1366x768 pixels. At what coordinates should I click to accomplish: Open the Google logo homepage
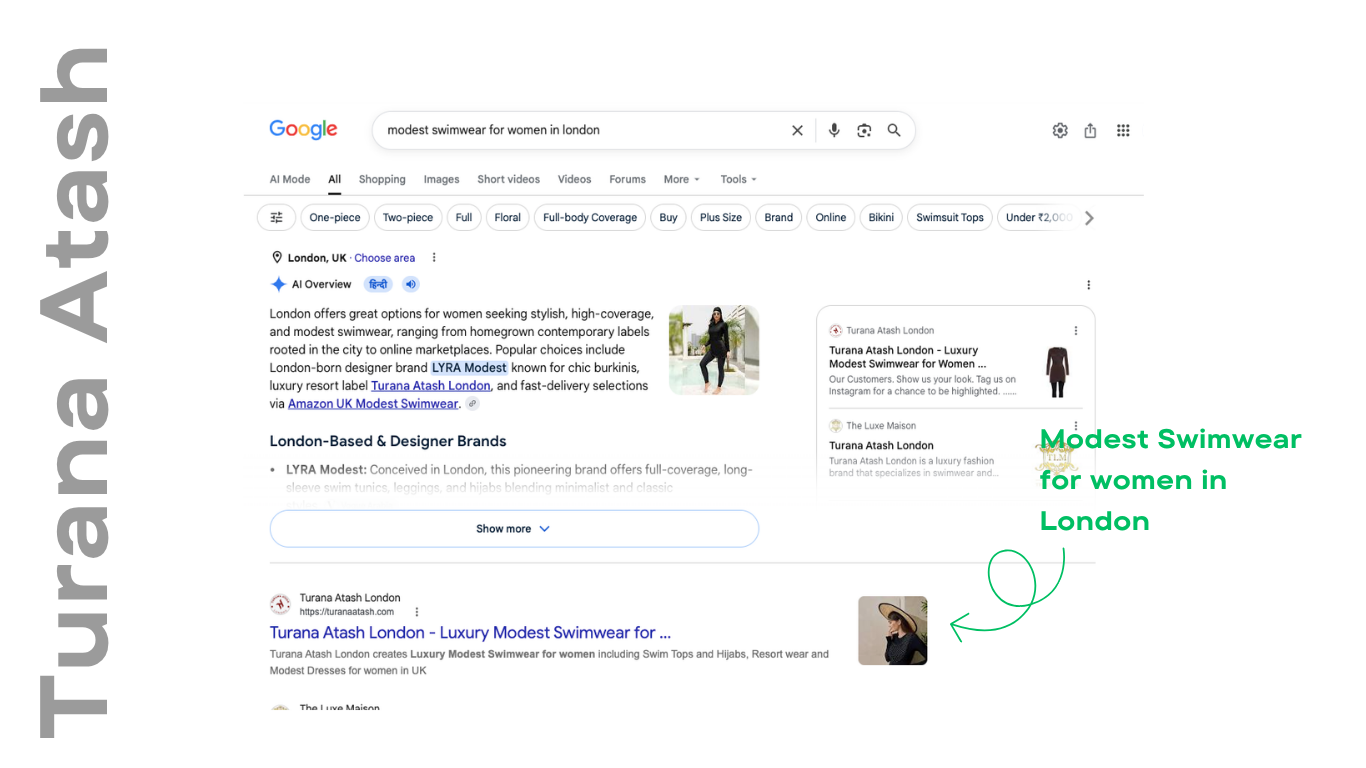[x=303, y=130]
